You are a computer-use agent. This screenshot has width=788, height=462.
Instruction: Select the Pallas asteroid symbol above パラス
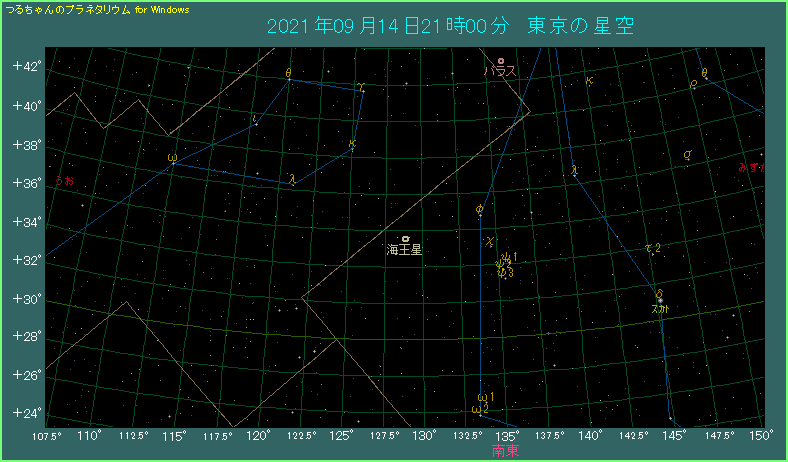pos(500,61)
